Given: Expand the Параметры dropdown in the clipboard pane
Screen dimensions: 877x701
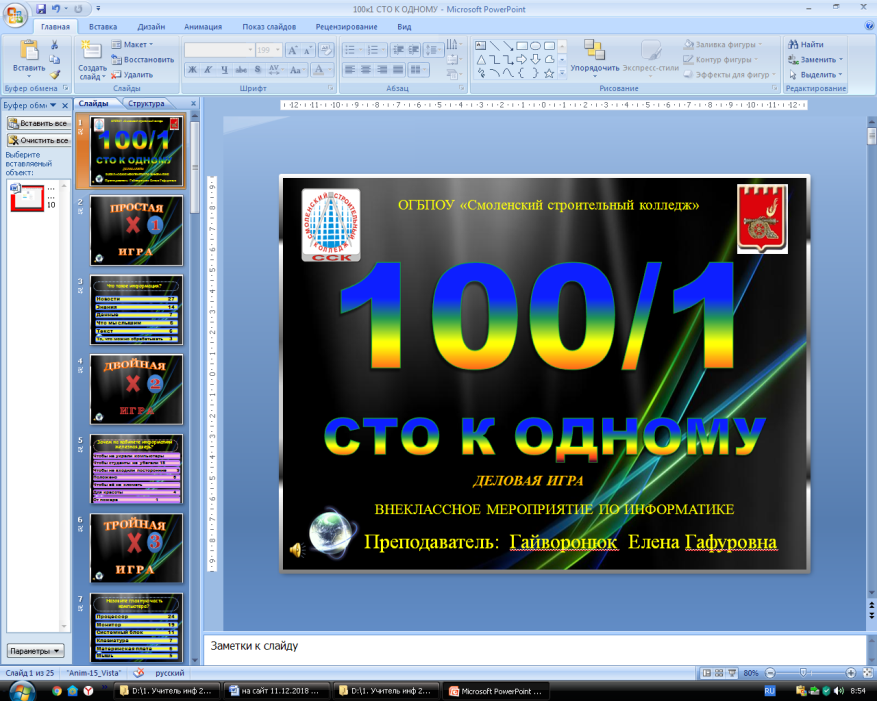Looking at the screenshot, I should (35, 650).
